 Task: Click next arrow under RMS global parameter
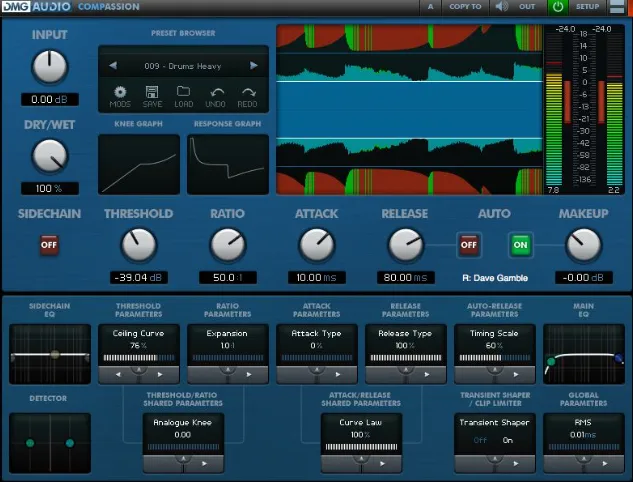pos(605,464)
